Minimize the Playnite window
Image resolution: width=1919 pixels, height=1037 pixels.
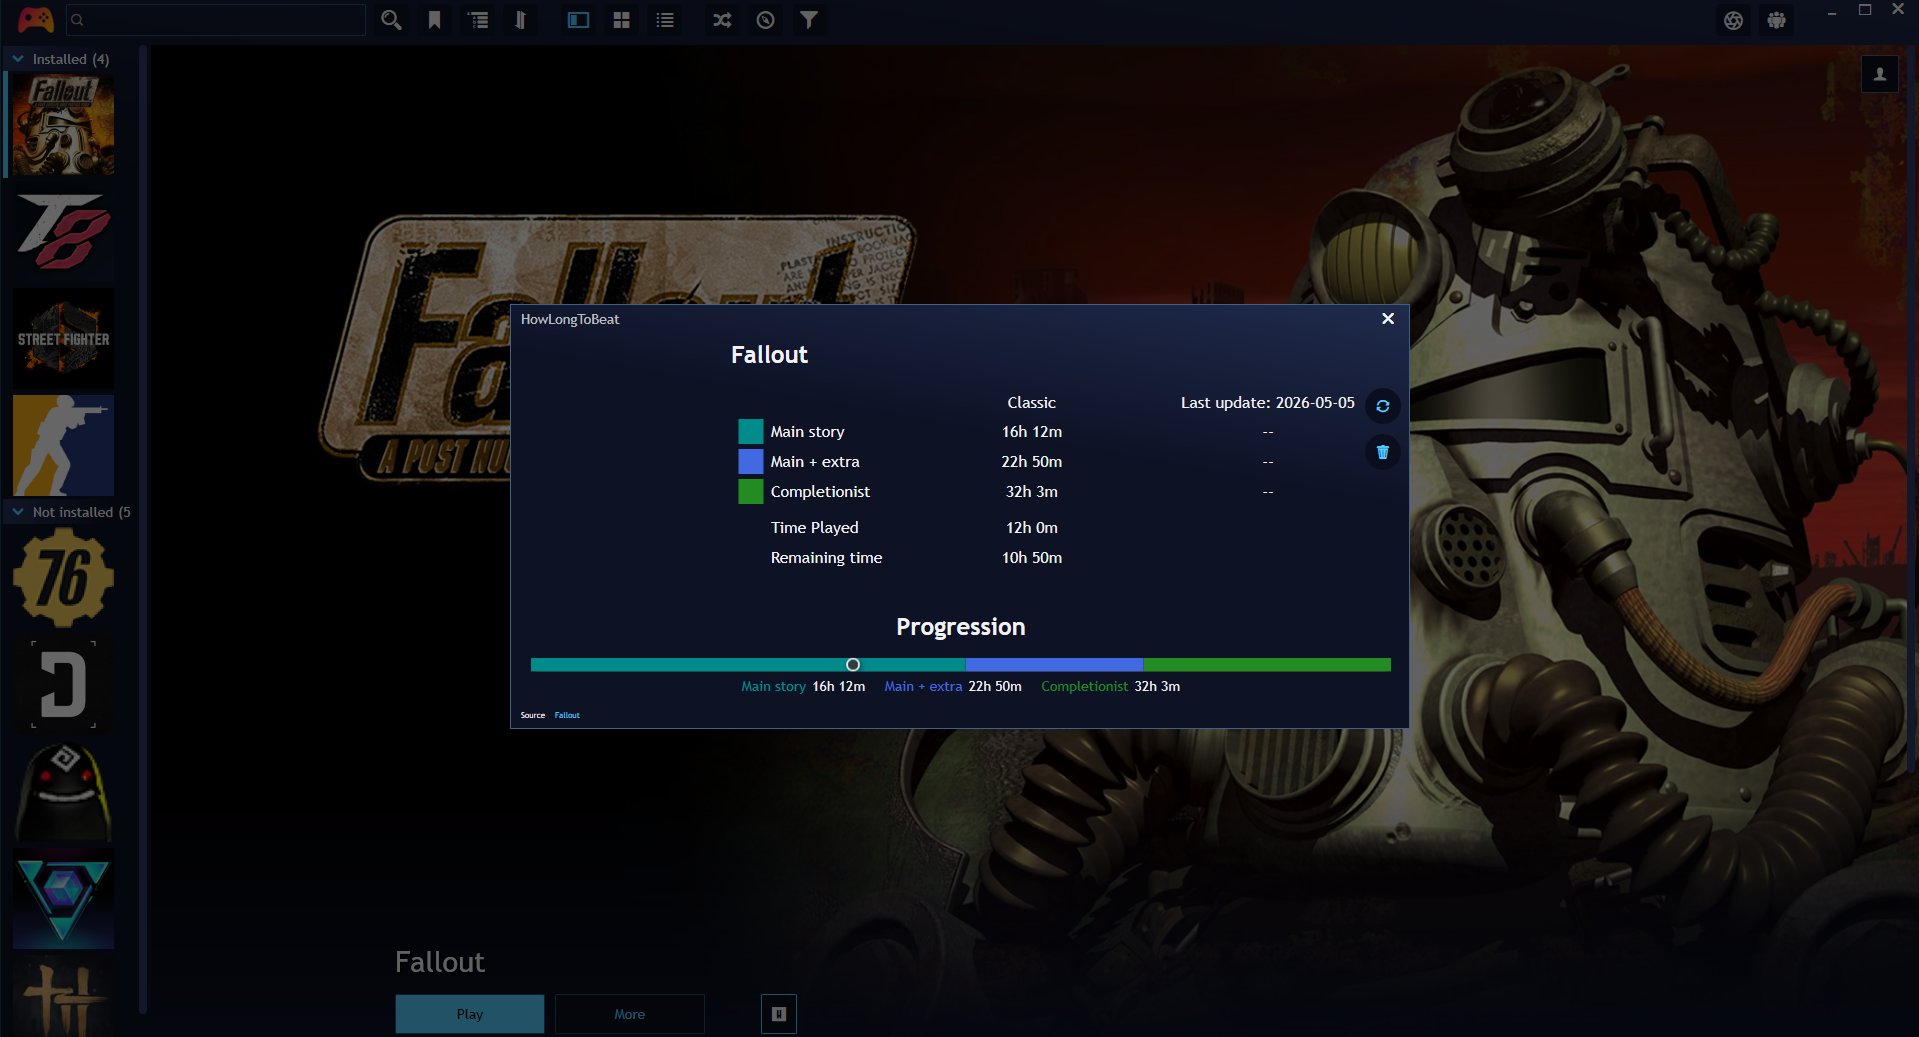click(x=1832, y=12)
